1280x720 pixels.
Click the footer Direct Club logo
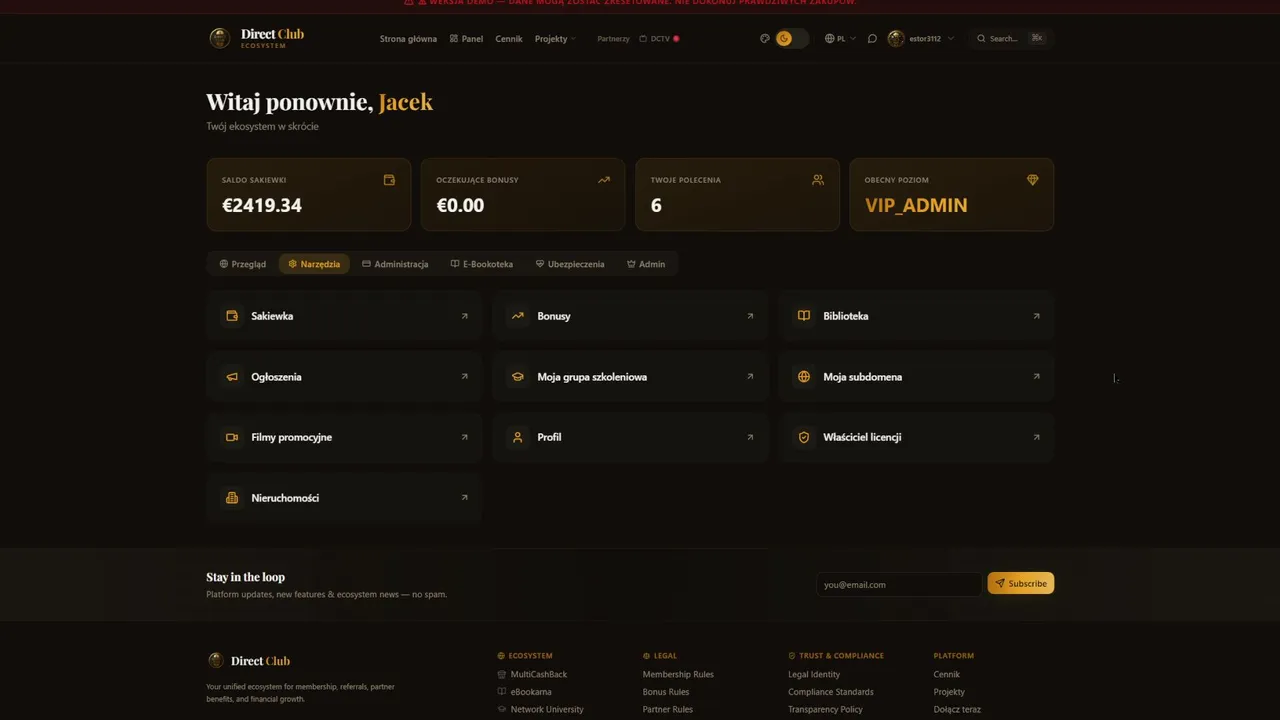[249, 661]
